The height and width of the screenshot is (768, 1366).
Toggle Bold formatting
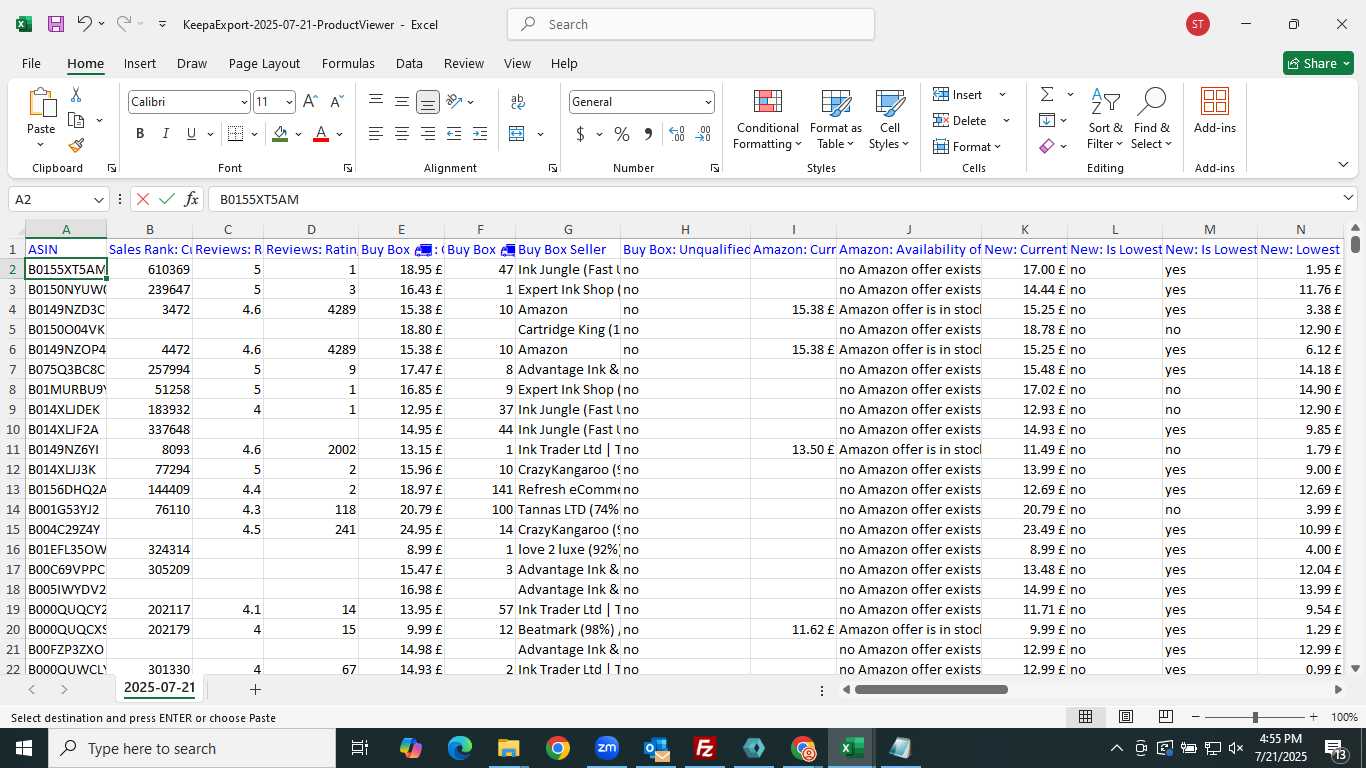point(140,134)
